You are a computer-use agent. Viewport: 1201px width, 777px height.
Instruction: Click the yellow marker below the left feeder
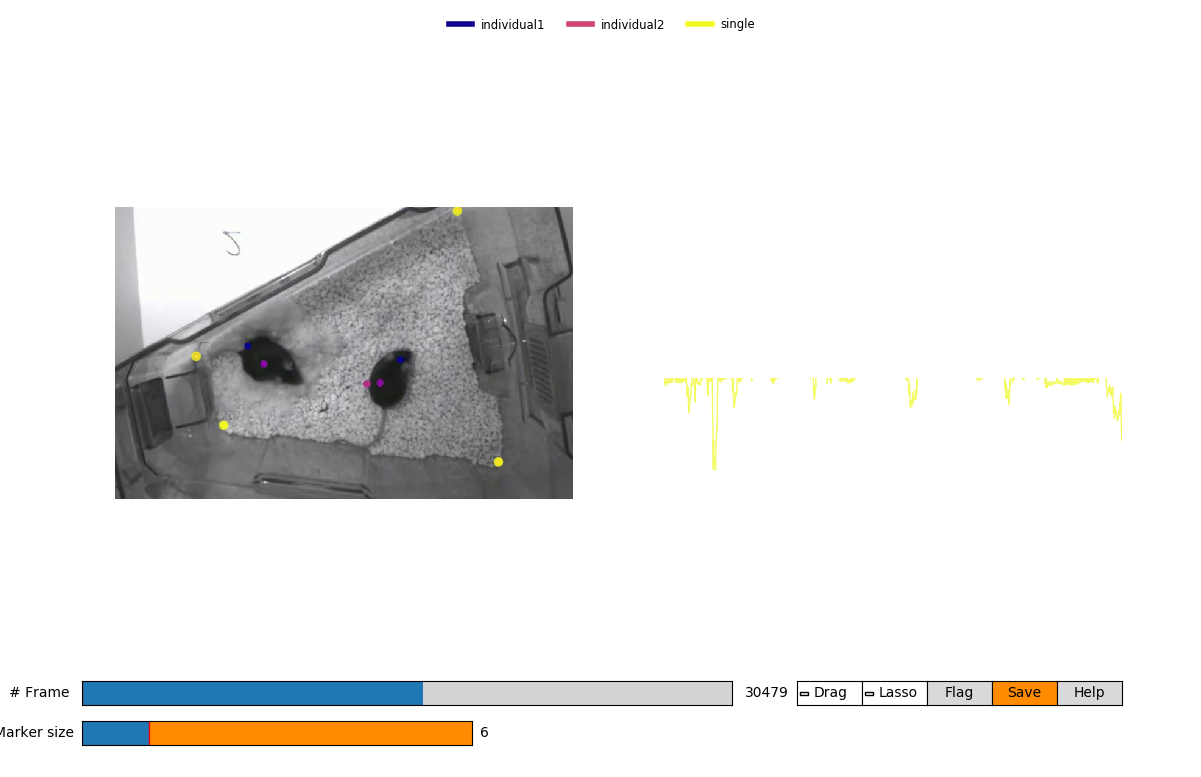click(x=224, y=425)
